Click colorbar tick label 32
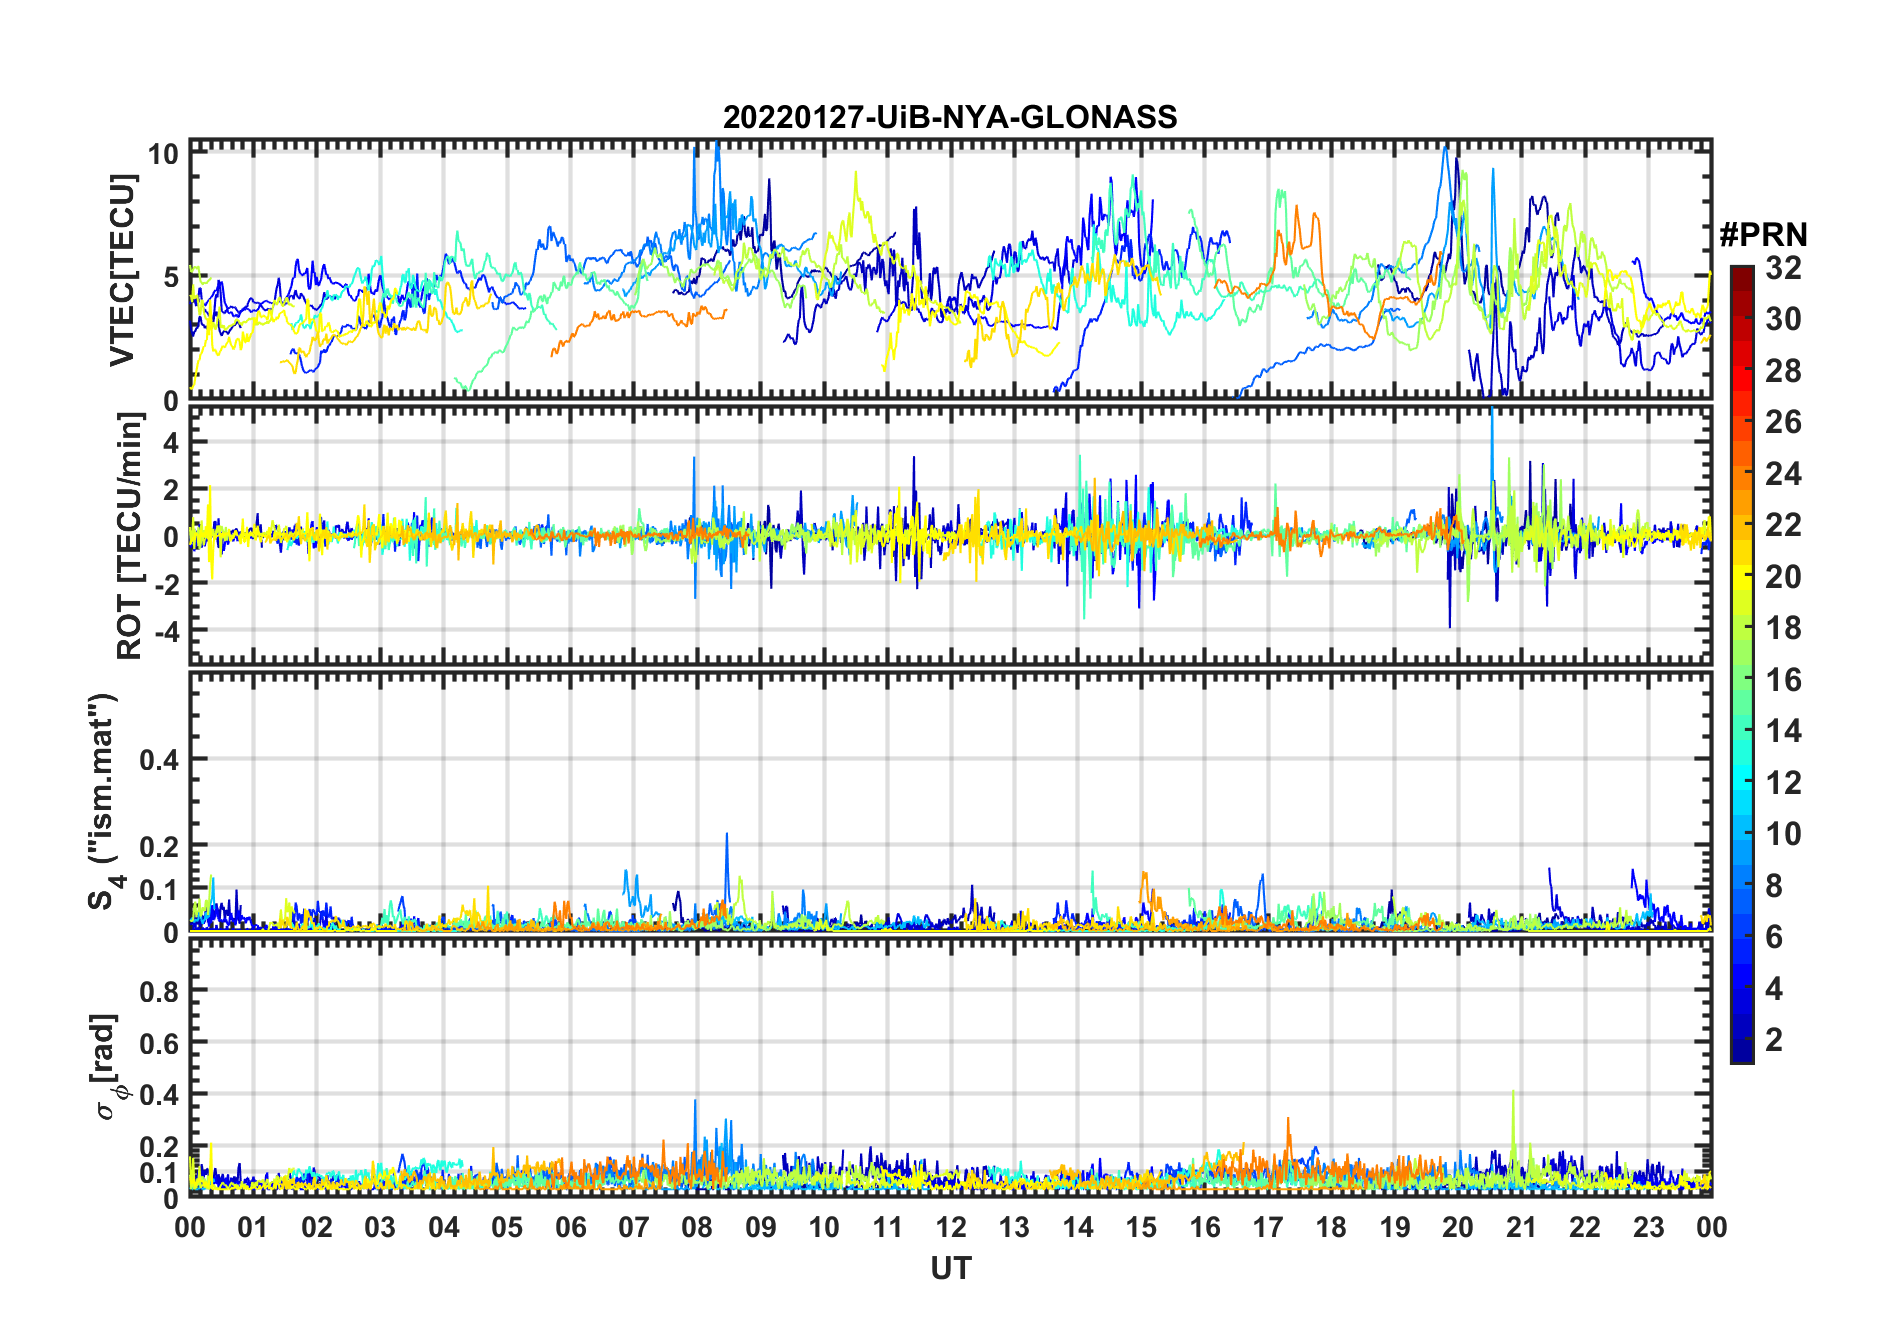This screenshot has height=1330, width=1902. 1783,268
